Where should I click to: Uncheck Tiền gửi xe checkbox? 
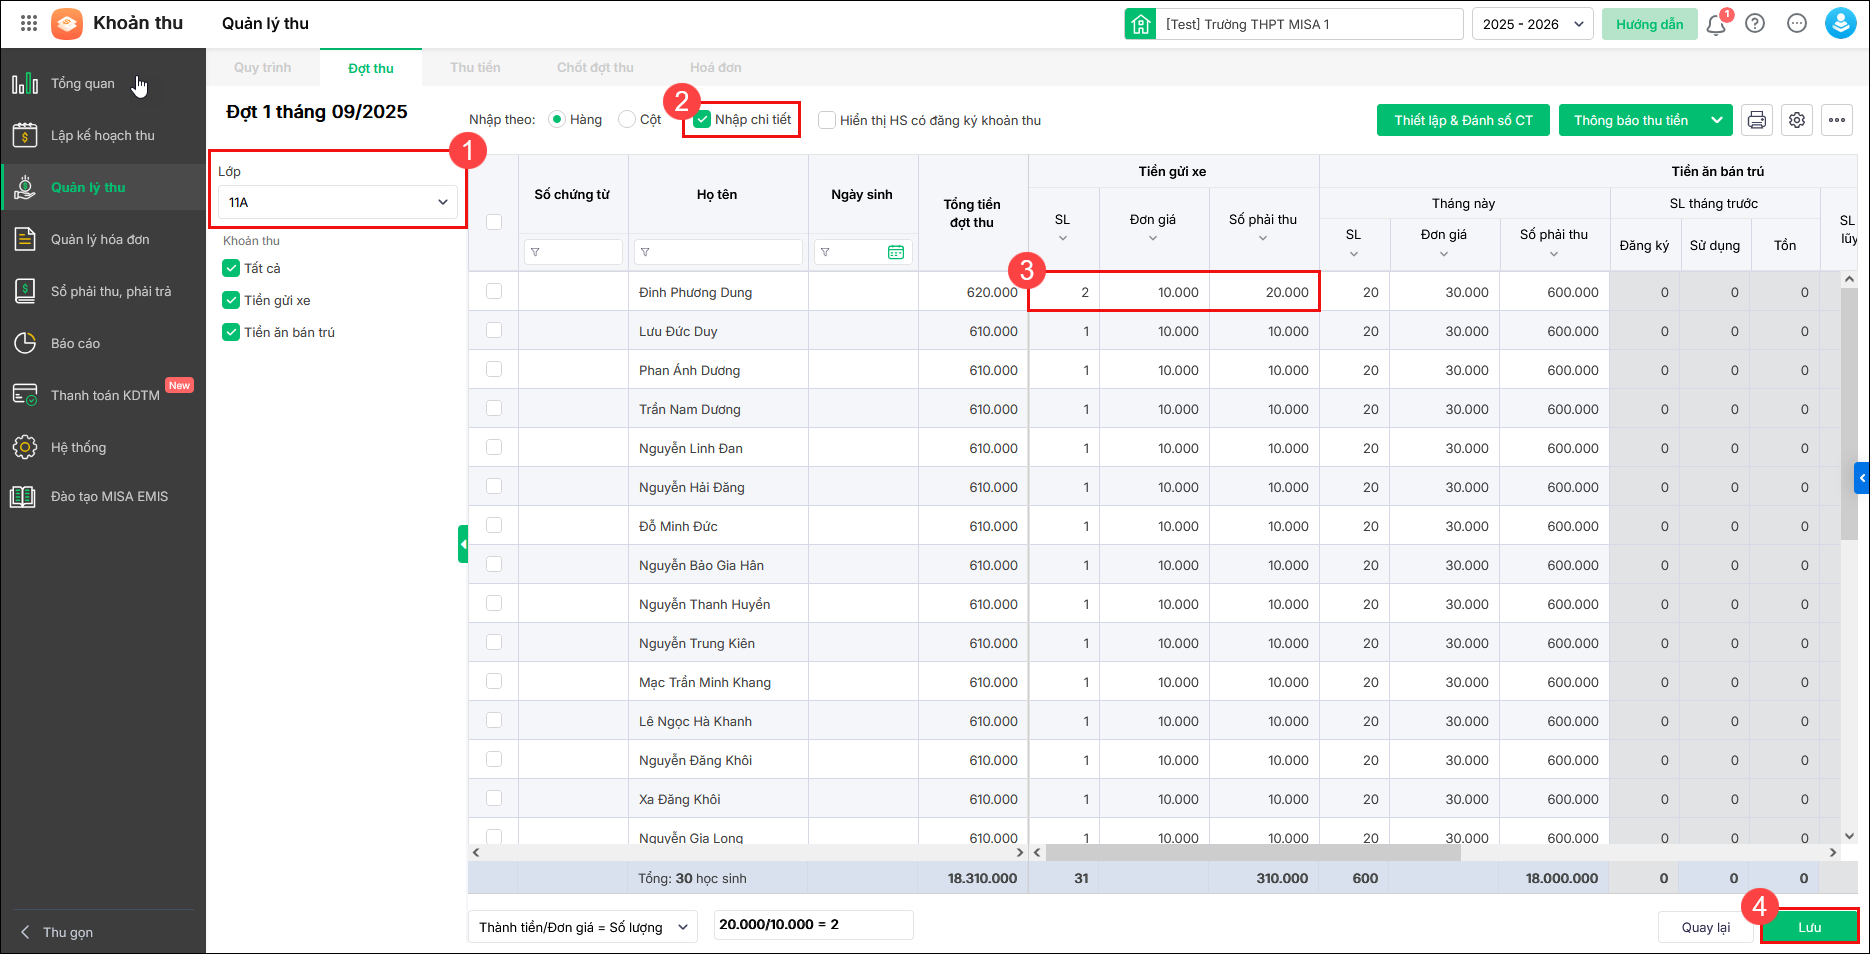coord(231,300)
